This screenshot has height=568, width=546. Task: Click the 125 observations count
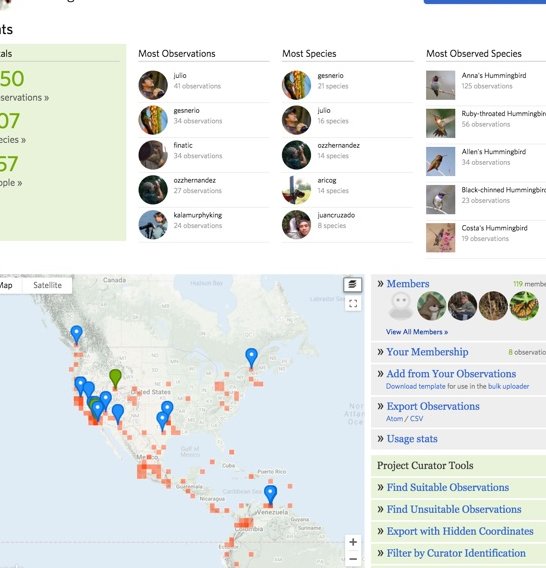[487, 86]
